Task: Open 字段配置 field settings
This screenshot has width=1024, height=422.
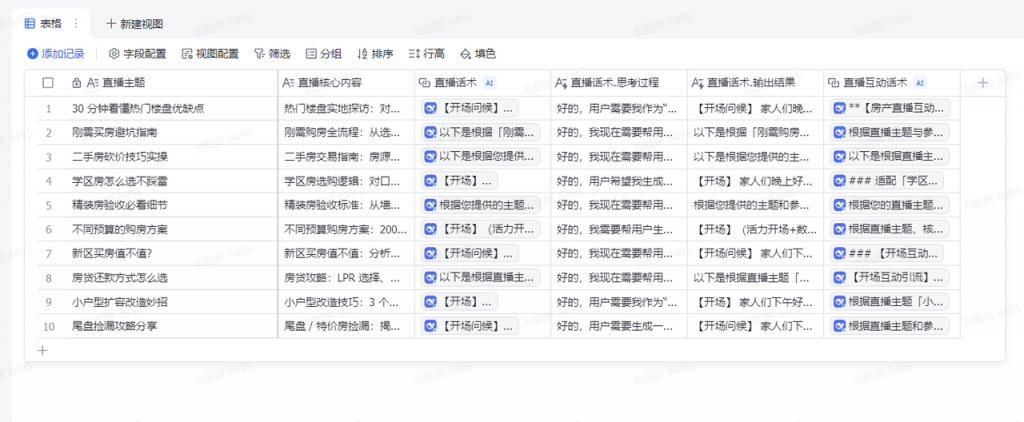Action: tap(137, 54)
